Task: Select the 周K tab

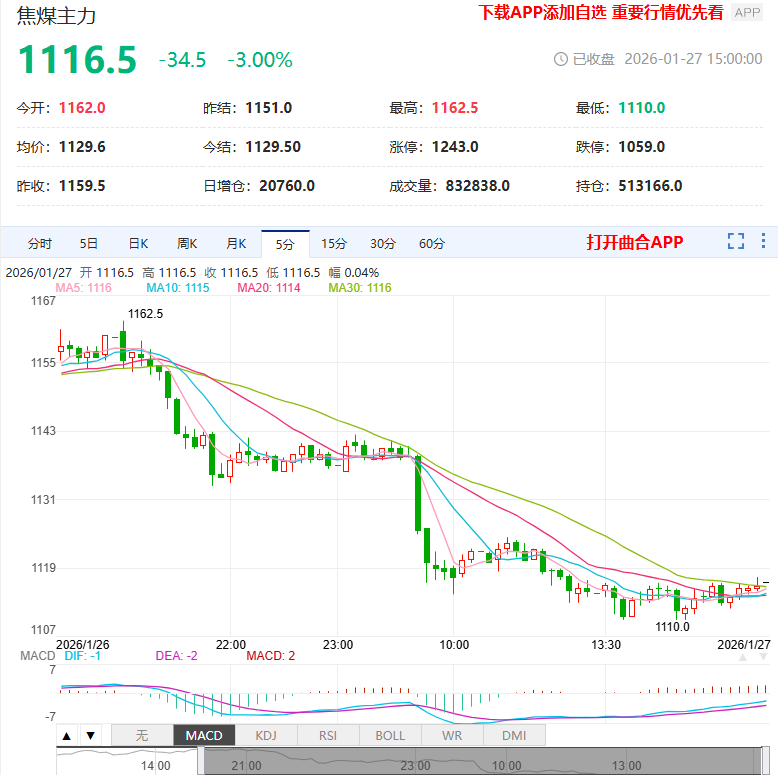Action: (x=187, y=244)
